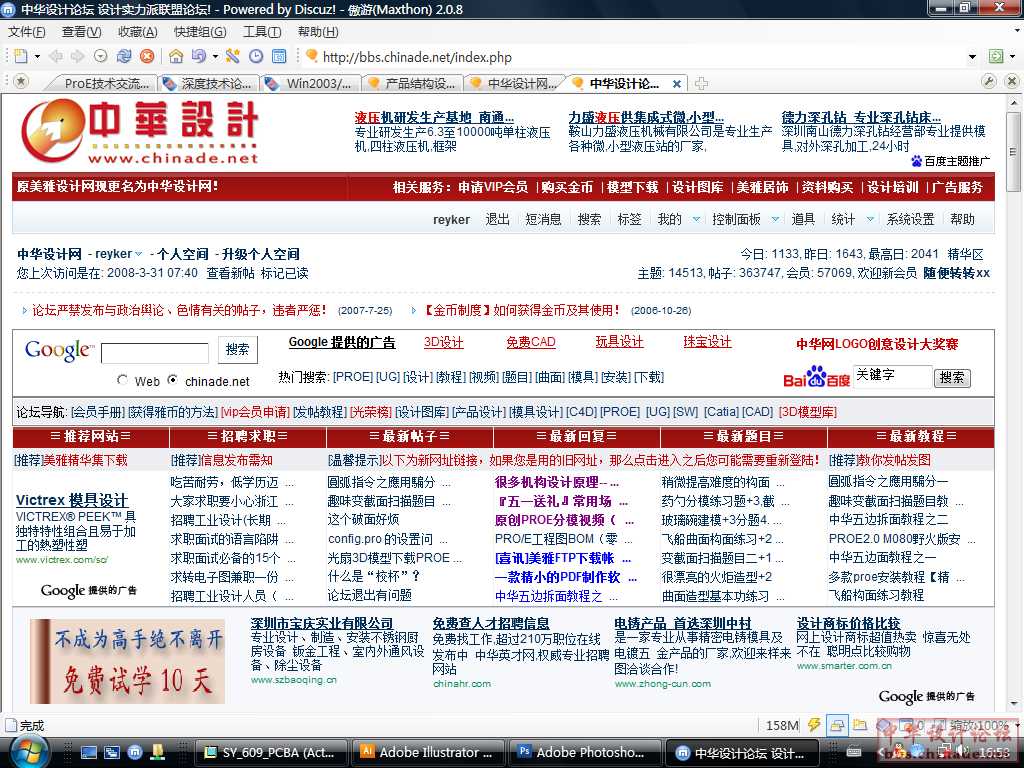Open the Undo icon's dropdown arrow

215,57
